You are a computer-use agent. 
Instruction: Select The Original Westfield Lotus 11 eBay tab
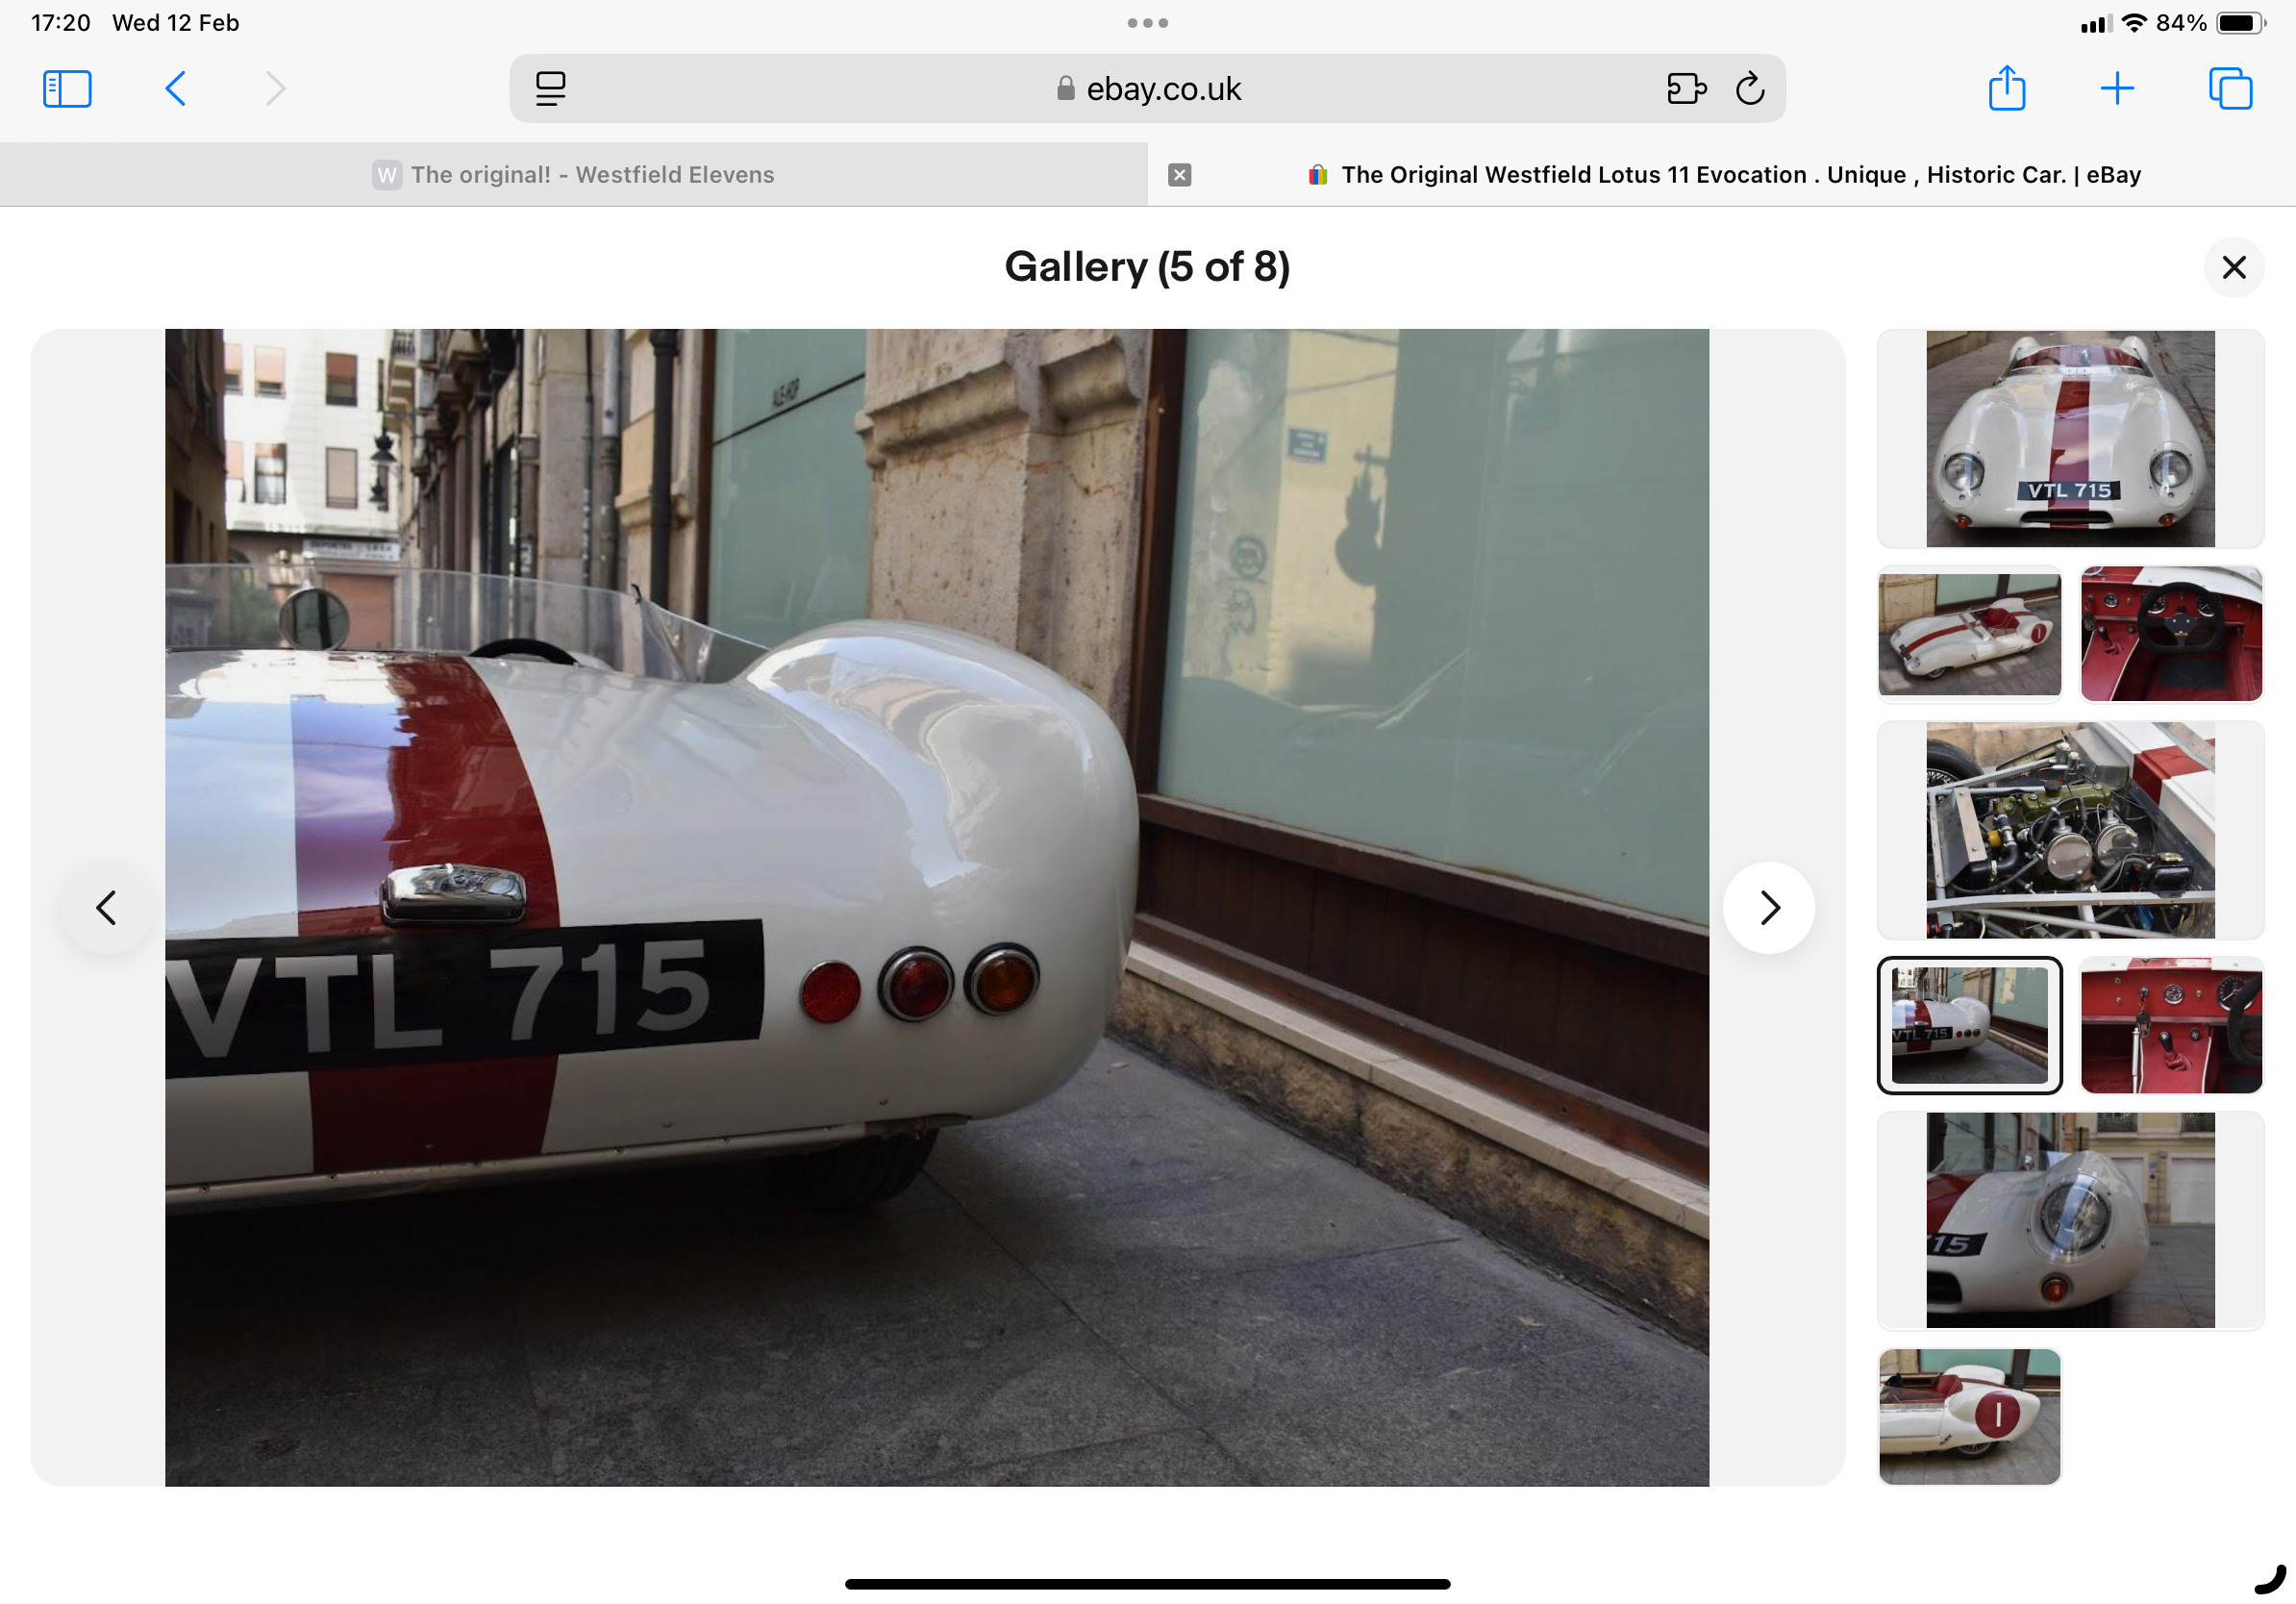tap(1740, 175)
